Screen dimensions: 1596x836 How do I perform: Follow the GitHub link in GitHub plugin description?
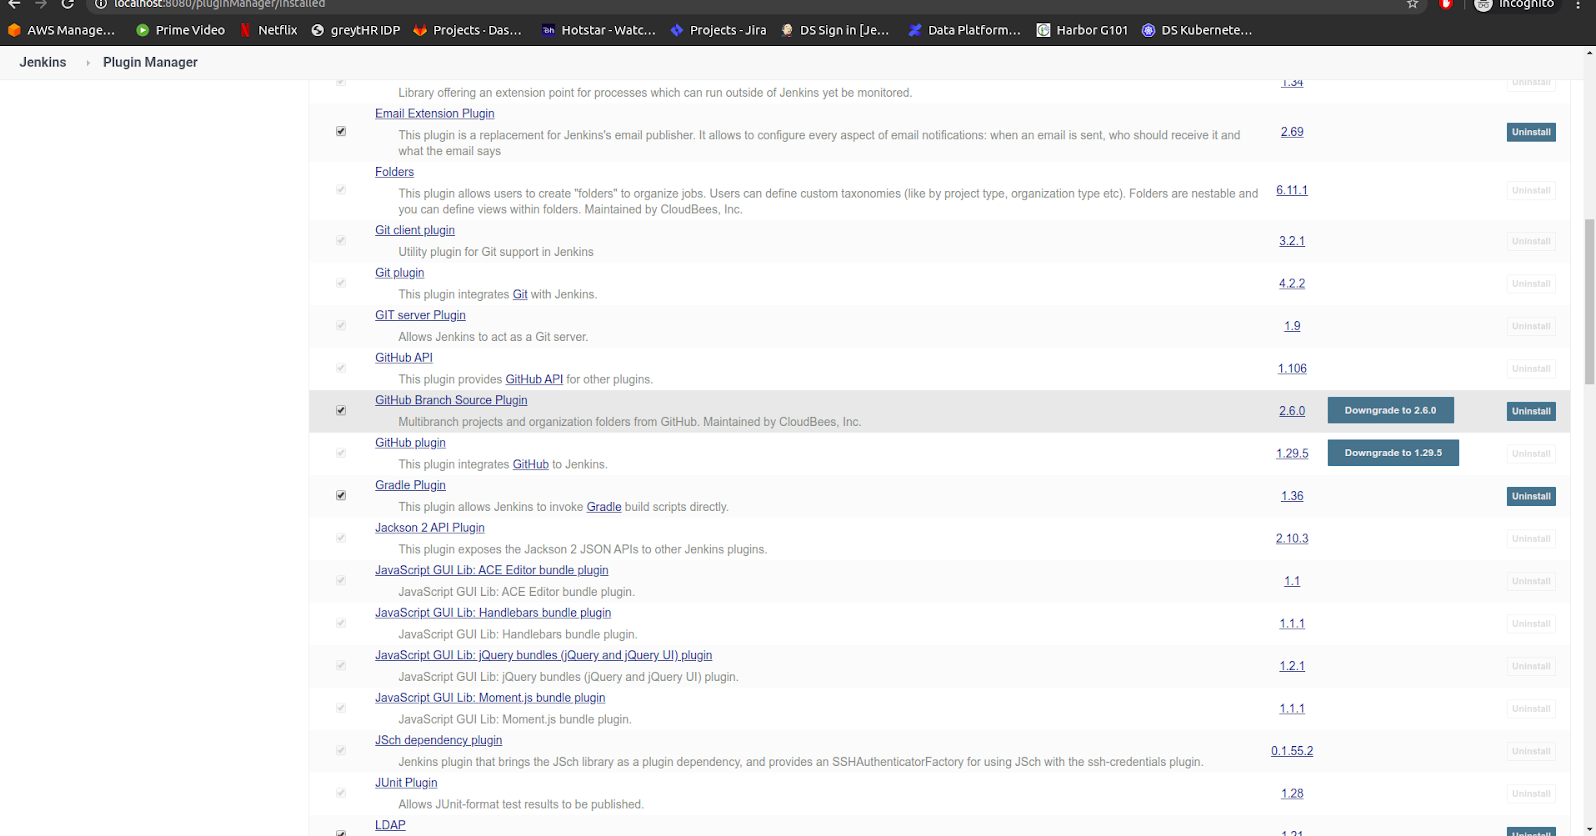[x=530, y=464]
